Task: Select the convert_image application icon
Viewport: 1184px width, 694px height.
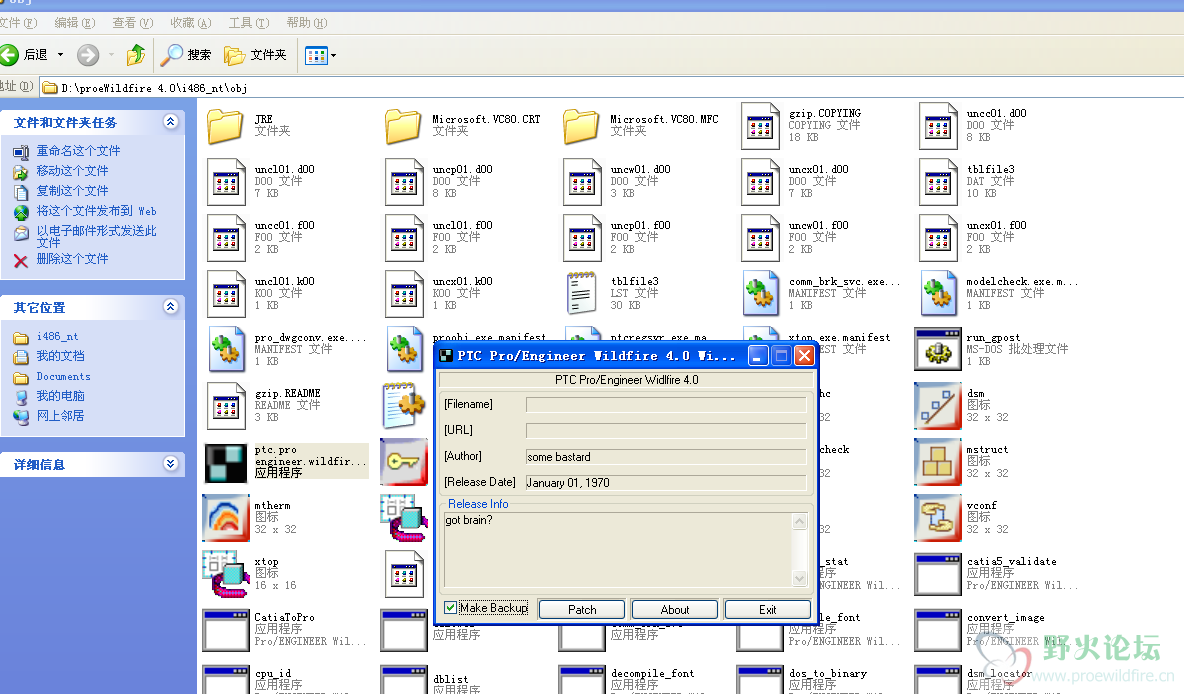Action: click(x=938, y=630)
